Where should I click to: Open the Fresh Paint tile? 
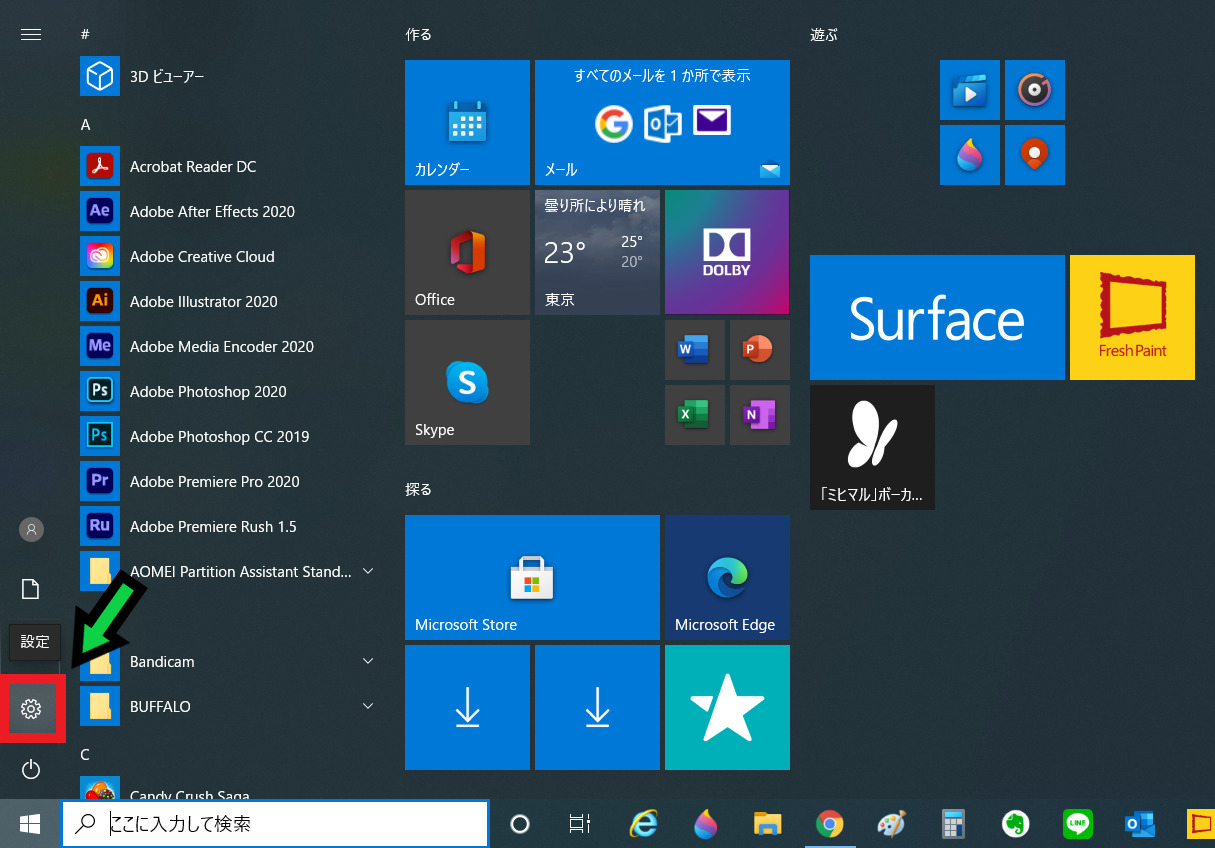point(1132,317)
